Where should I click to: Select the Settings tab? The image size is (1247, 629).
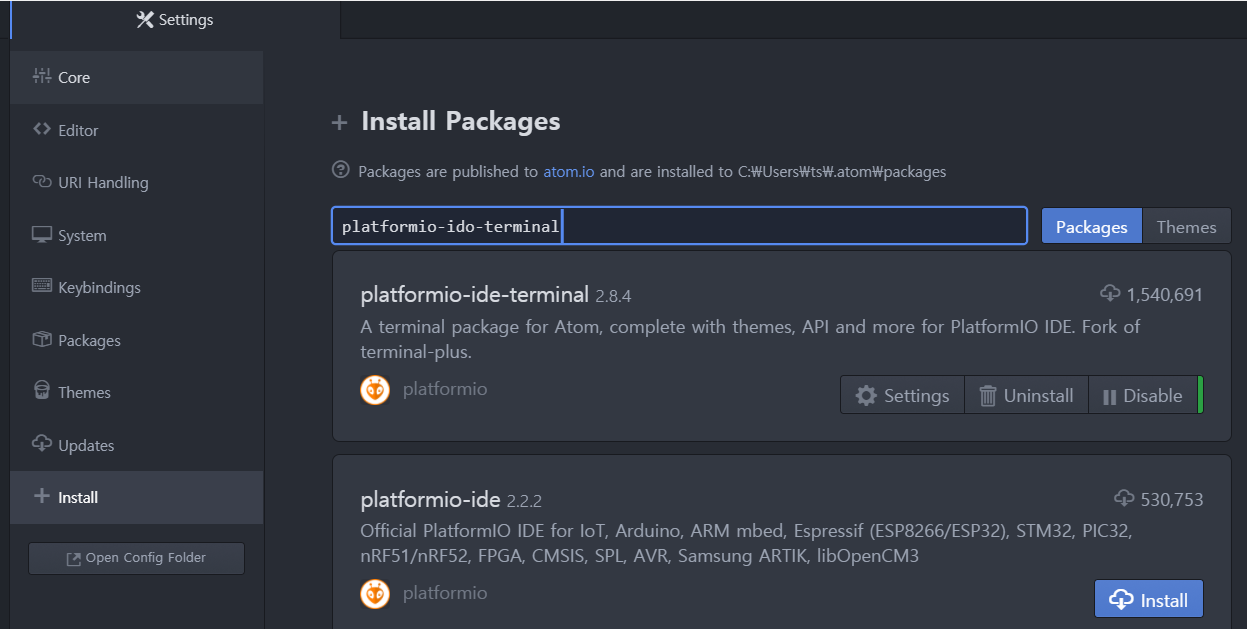click(175, 20)
